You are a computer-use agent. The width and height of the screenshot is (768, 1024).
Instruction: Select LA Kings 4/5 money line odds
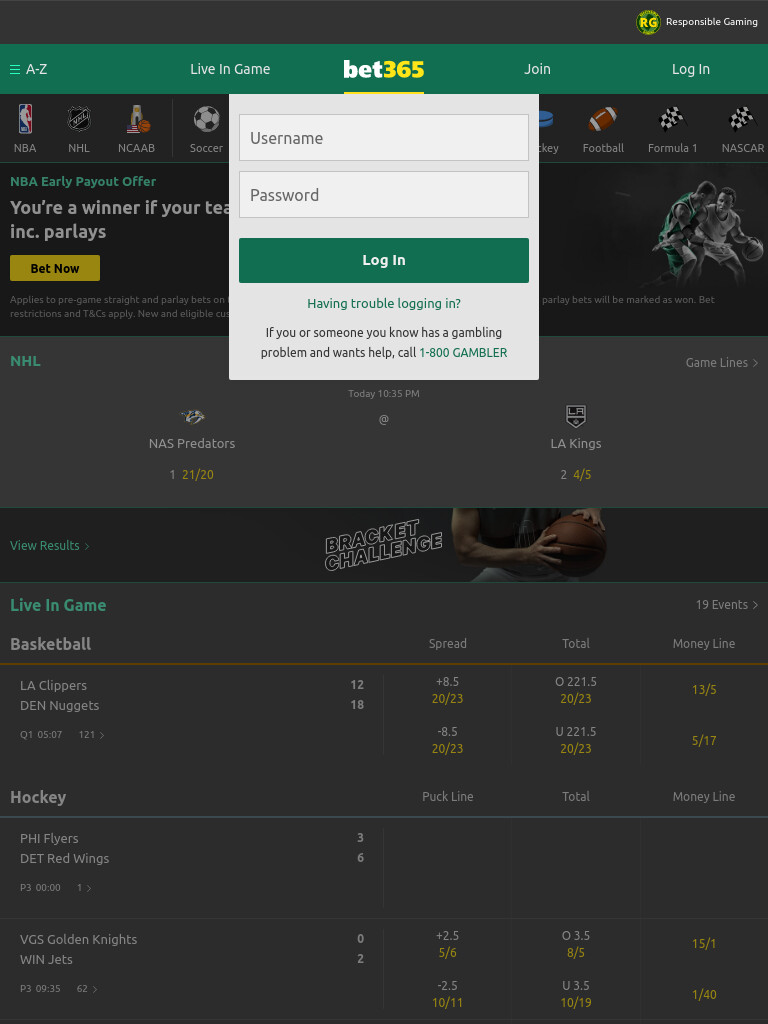click(x=582, y=475)
